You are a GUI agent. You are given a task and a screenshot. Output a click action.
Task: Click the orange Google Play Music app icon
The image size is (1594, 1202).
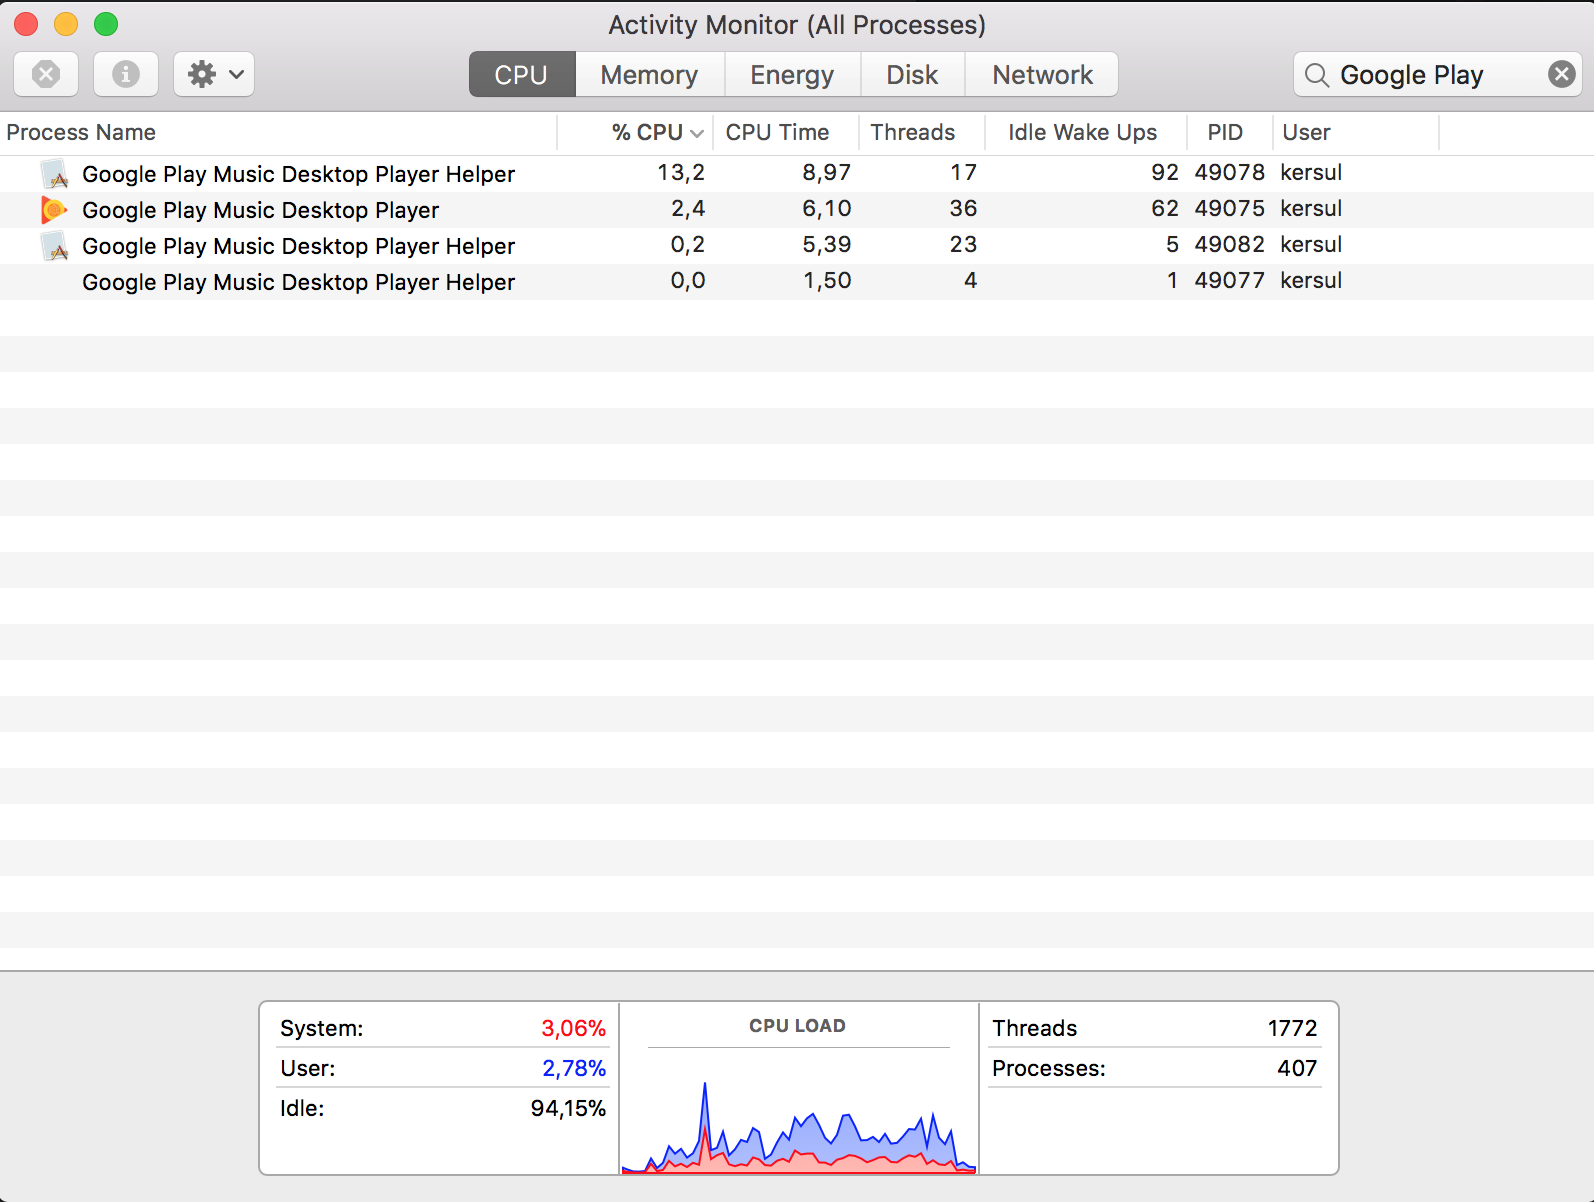[54, 210]
